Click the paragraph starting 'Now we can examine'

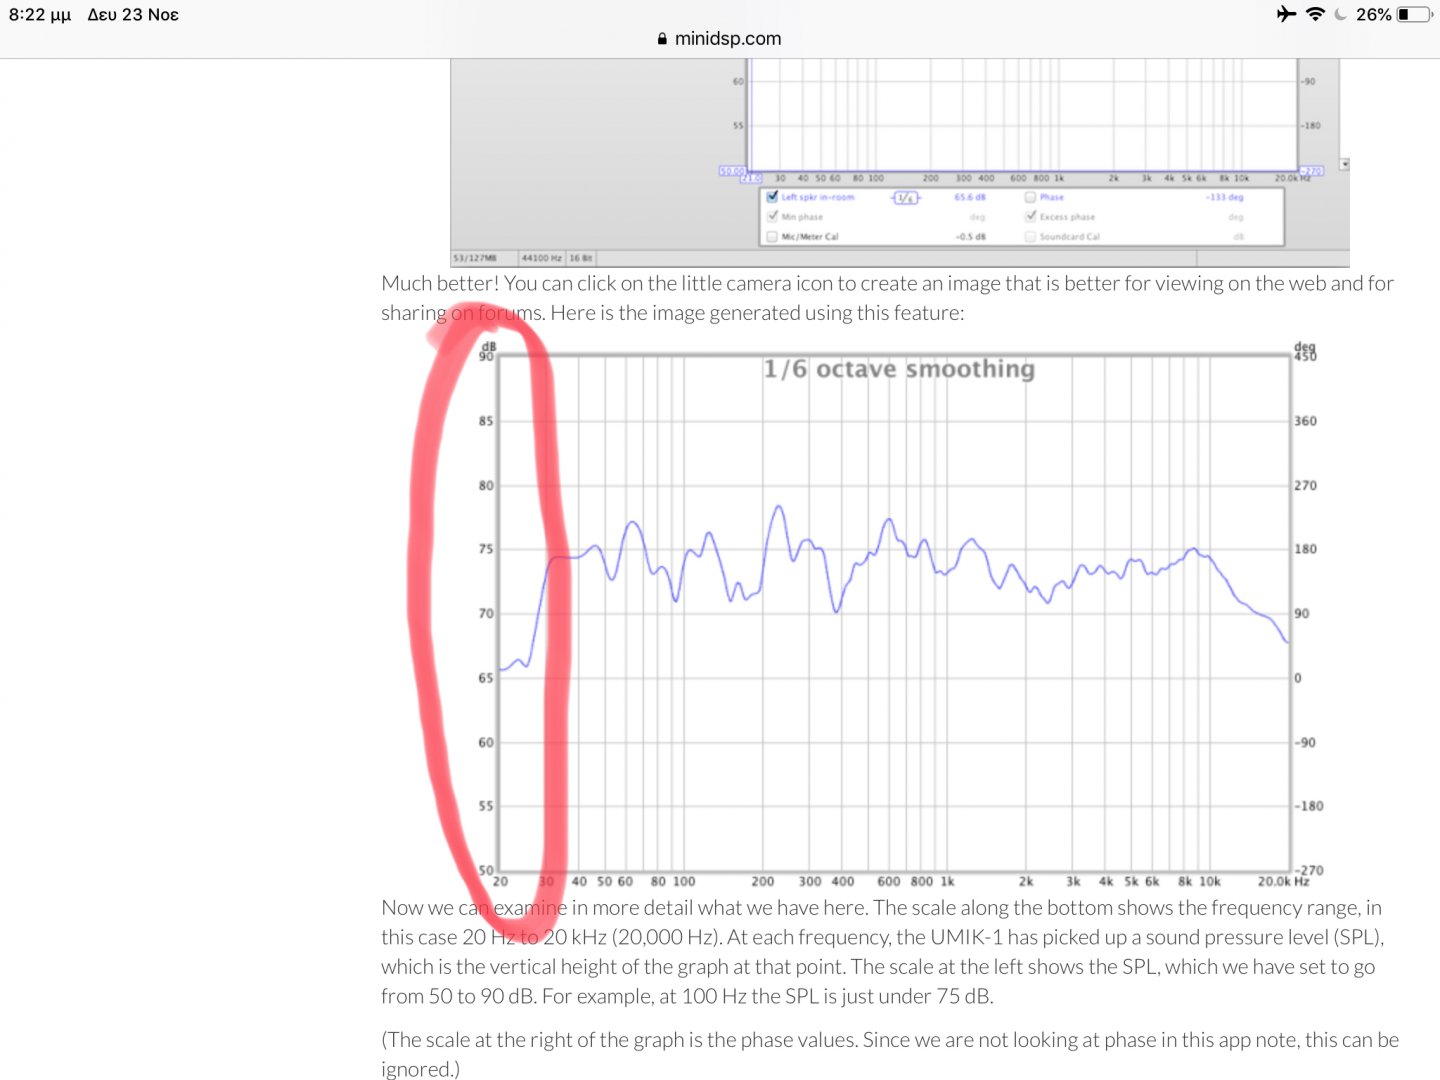click(x=883, y=952)
